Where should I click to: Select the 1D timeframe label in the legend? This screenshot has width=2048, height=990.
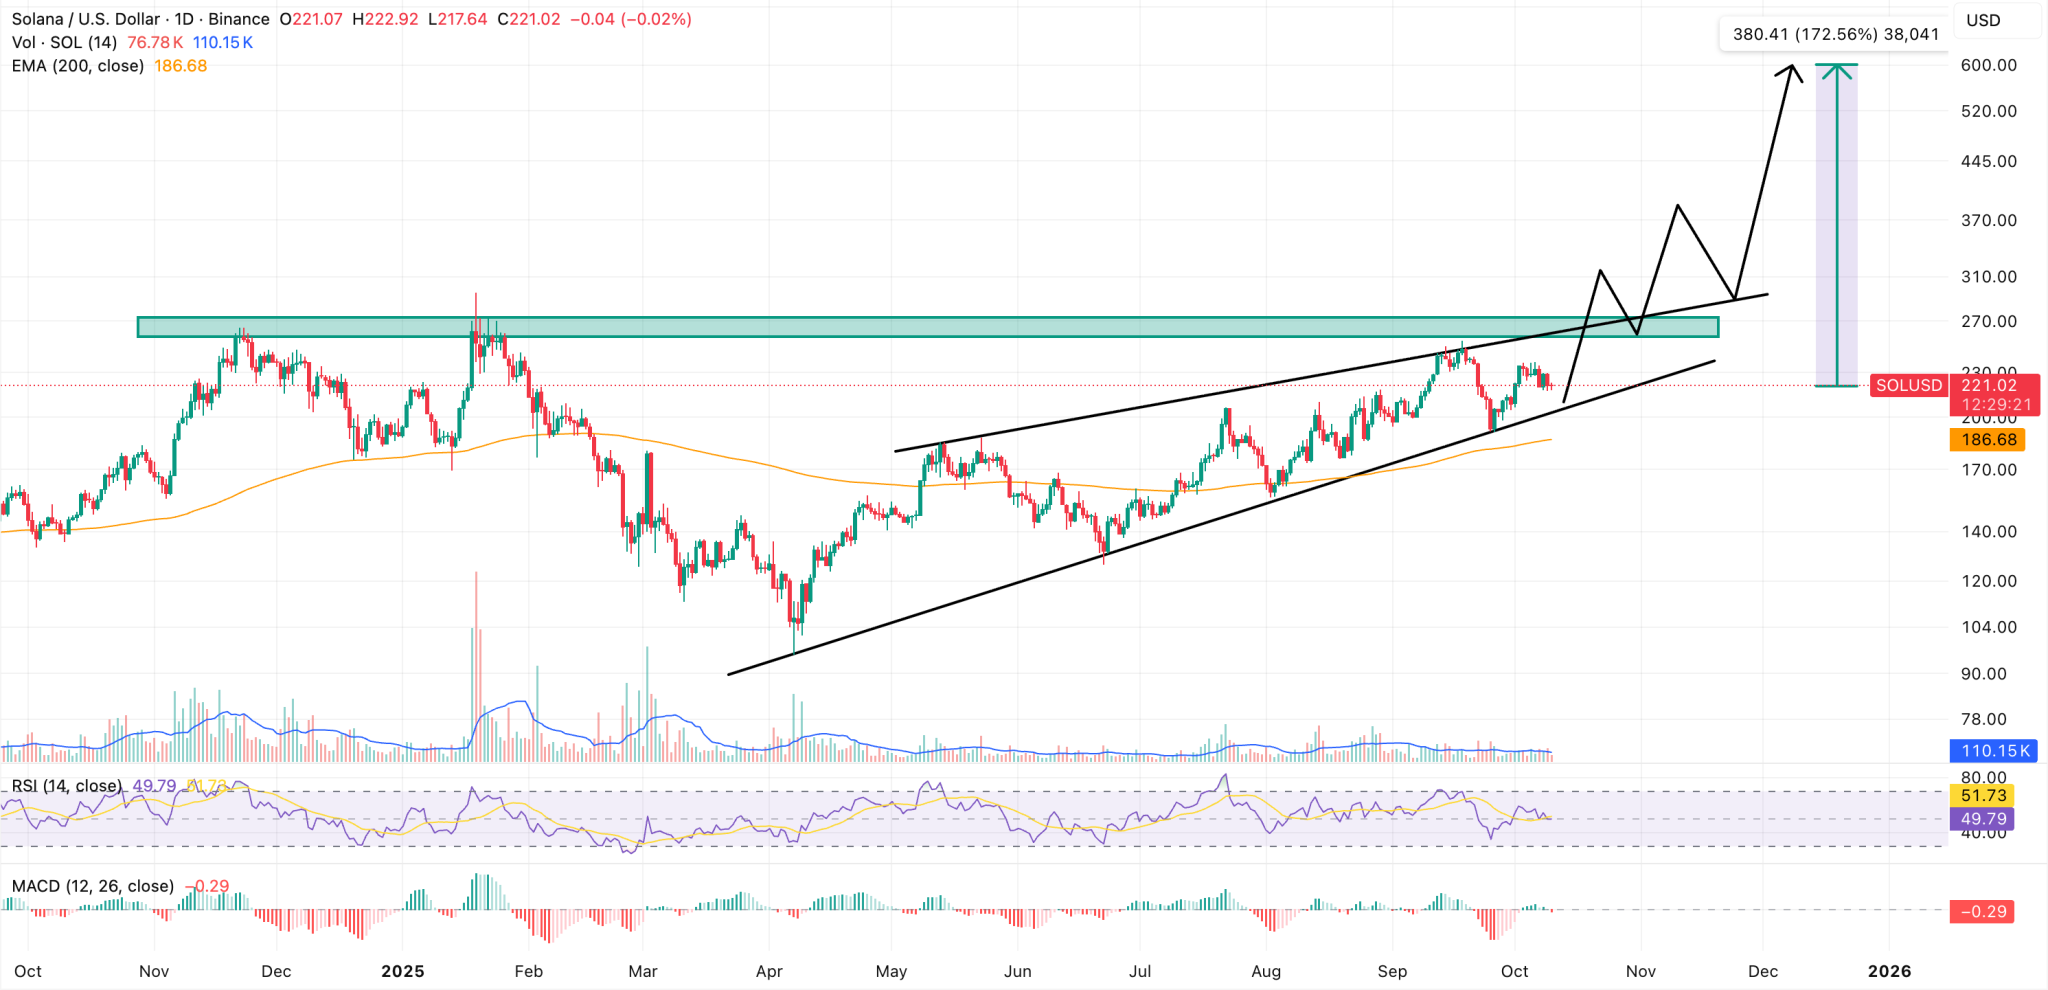pos(184,19)
